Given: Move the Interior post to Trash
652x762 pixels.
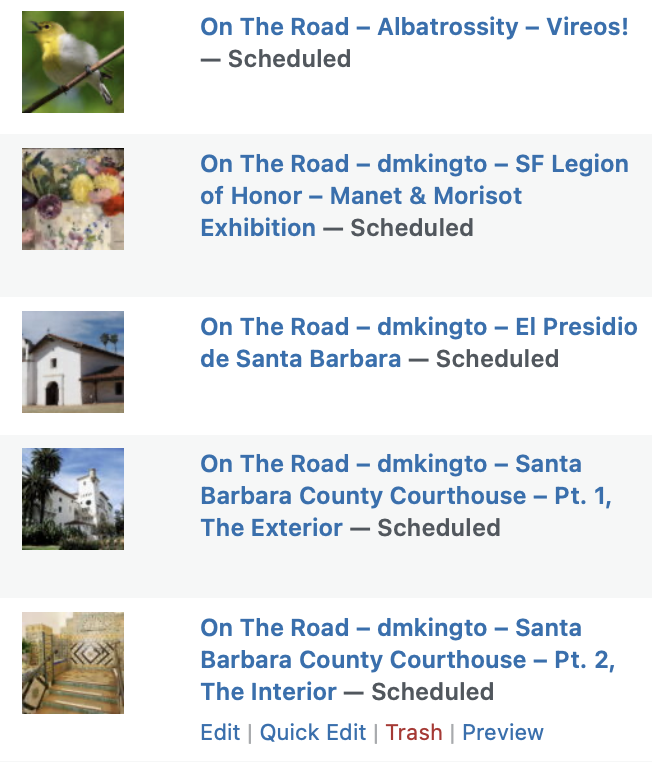Looking at the screenshot, I should [414, 732].
